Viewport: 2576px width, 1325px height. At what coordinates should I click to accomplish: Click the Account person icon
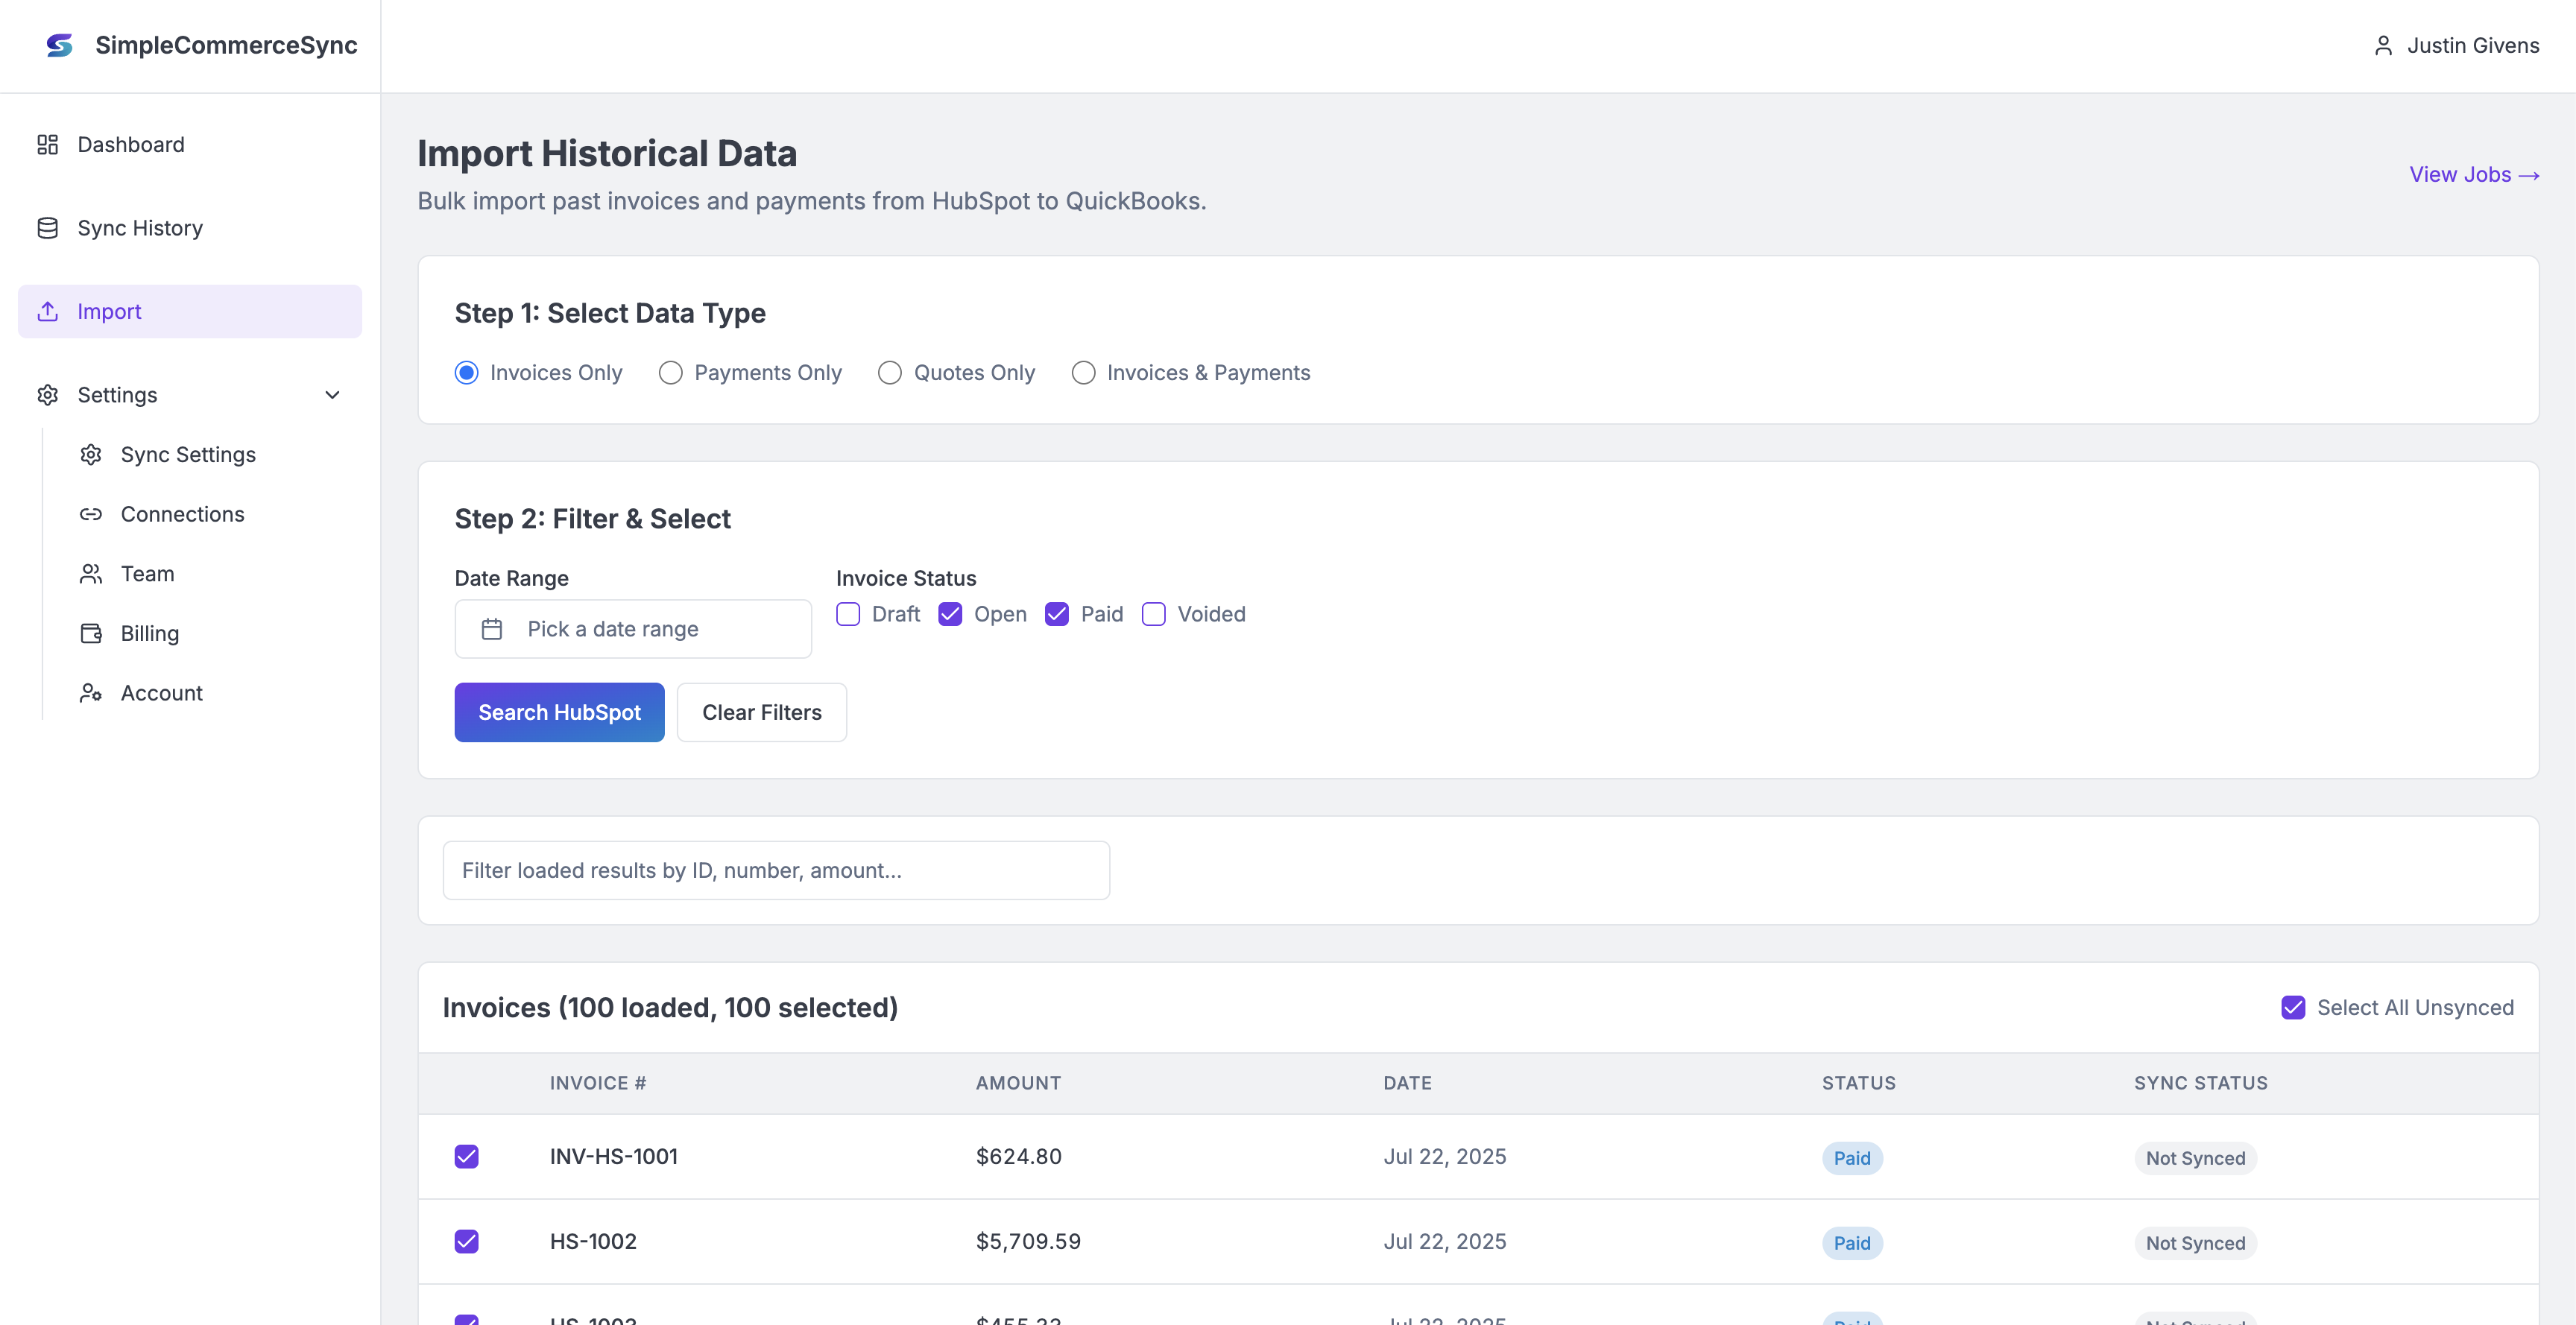tap(90, 692)
